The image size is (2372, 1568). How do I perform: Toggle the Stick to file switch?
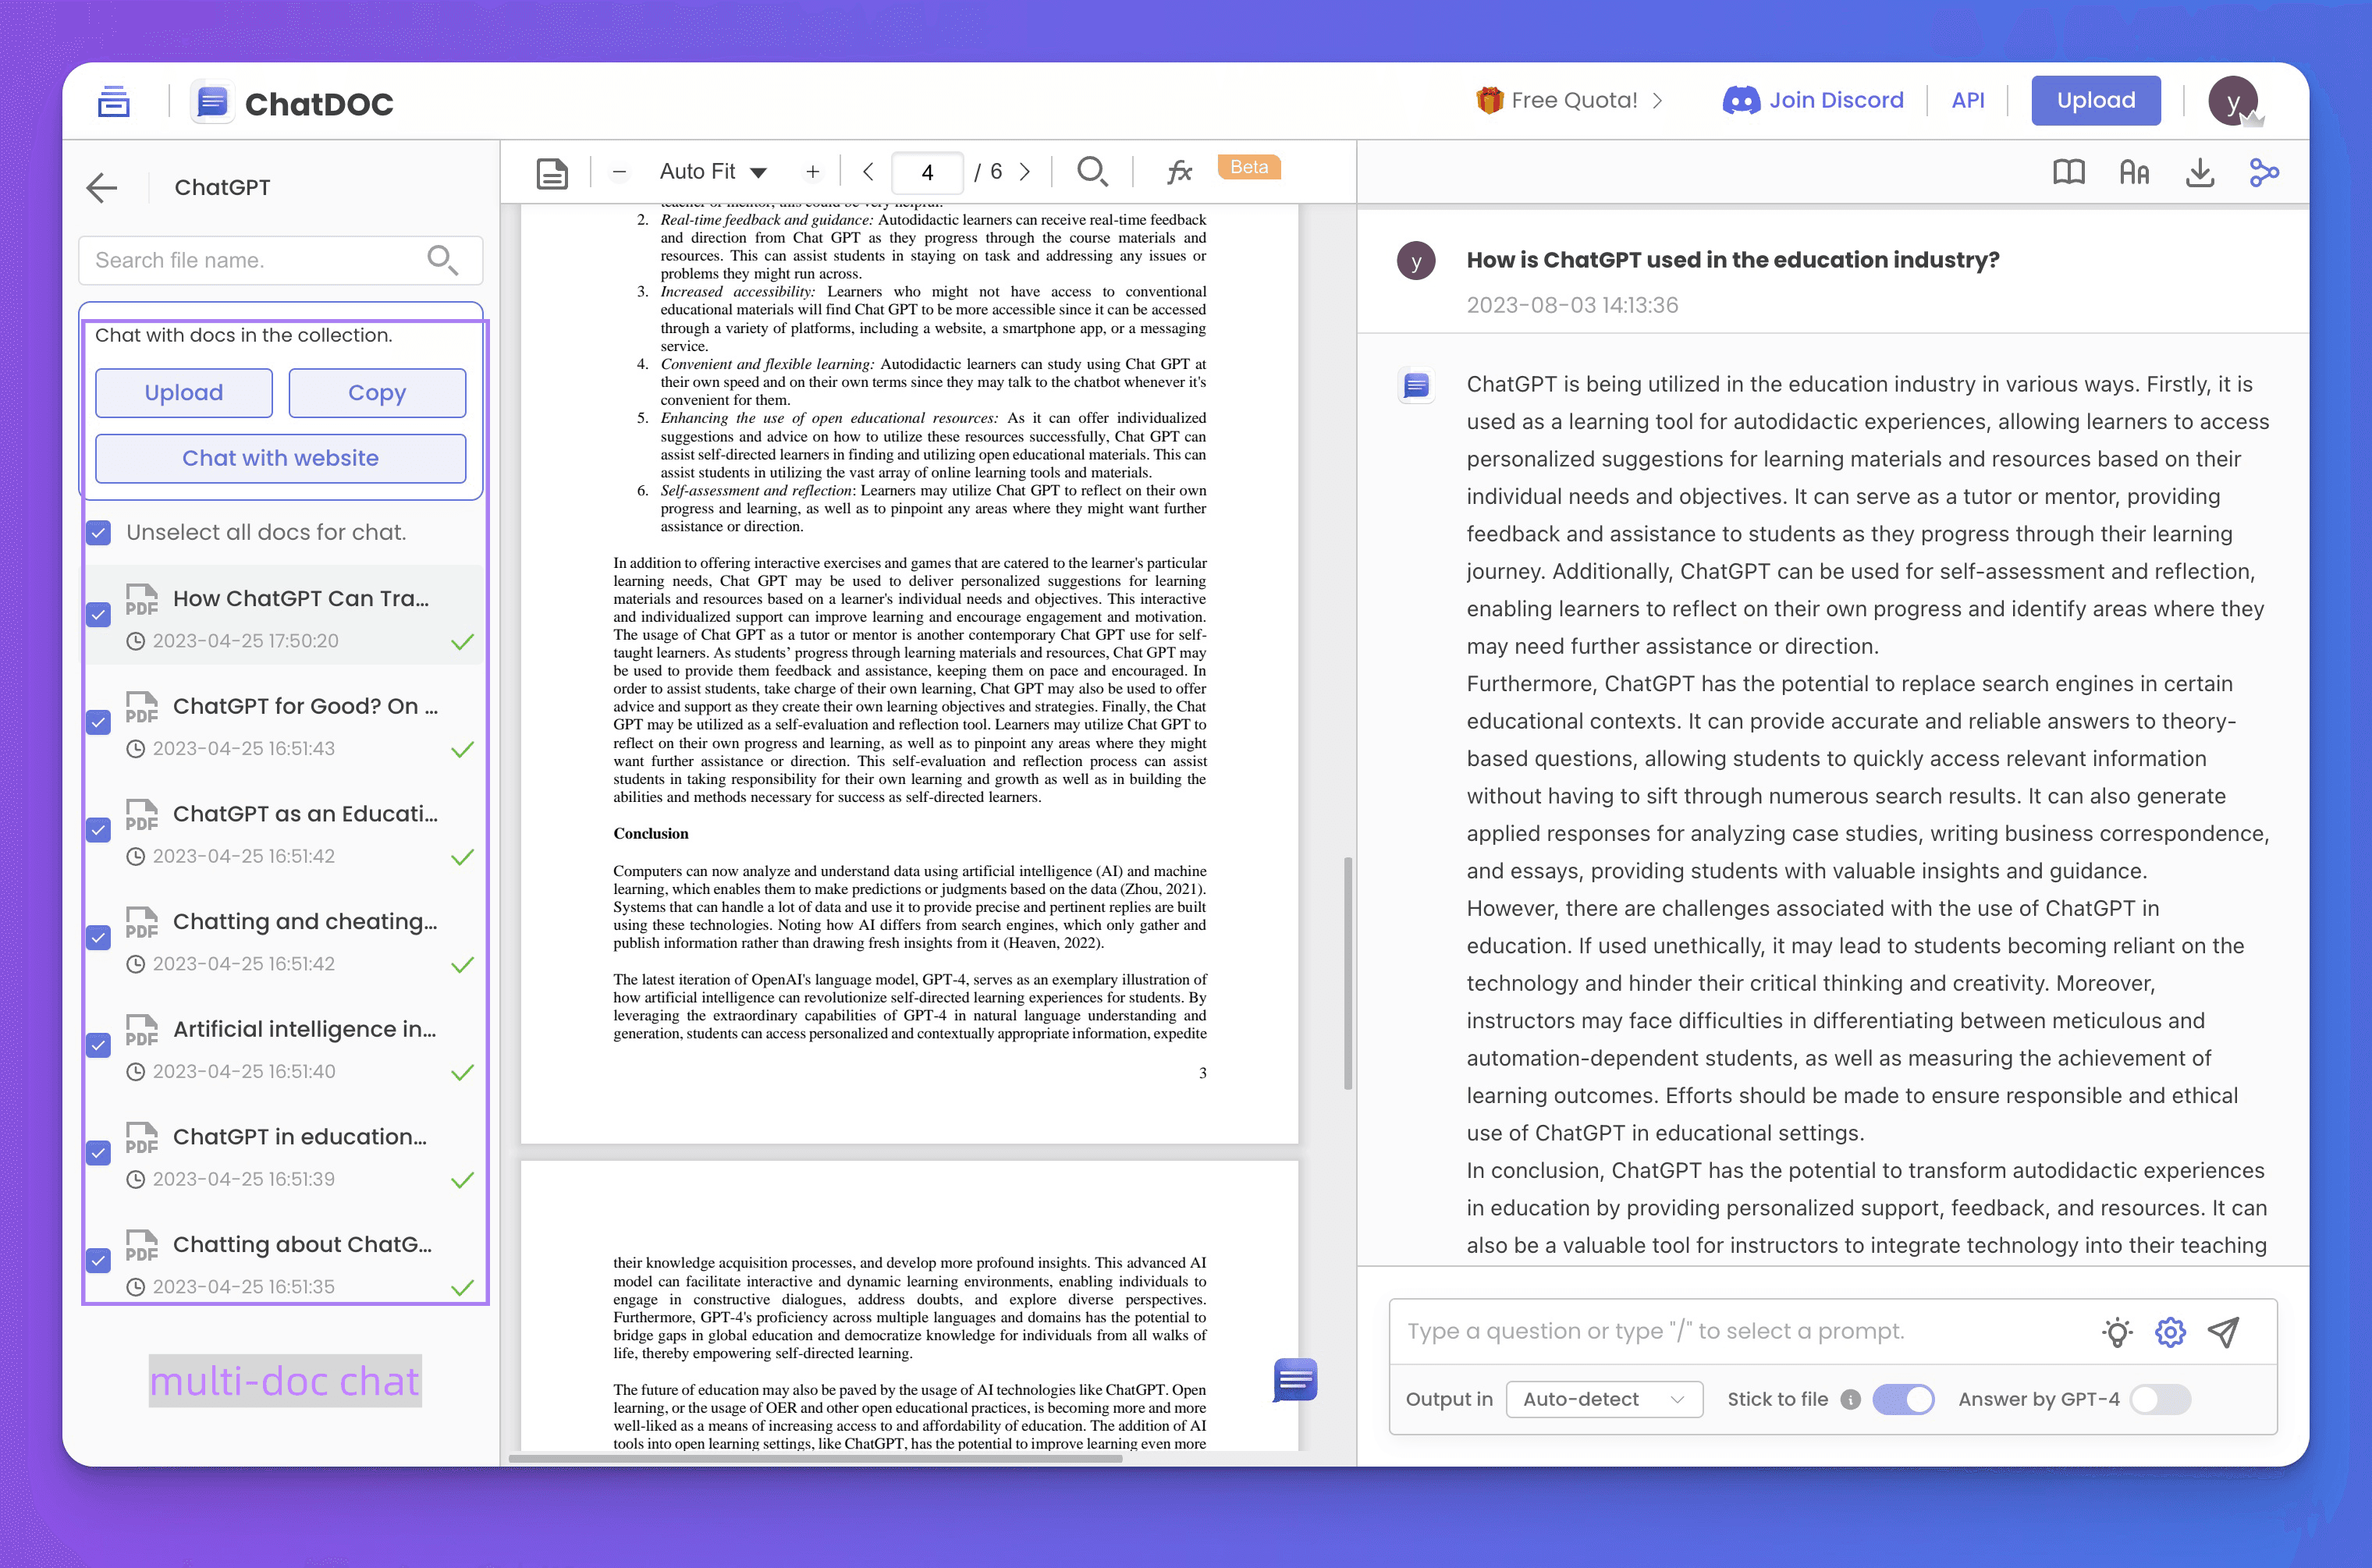pyautogui.click(x=1903, y=1399)
